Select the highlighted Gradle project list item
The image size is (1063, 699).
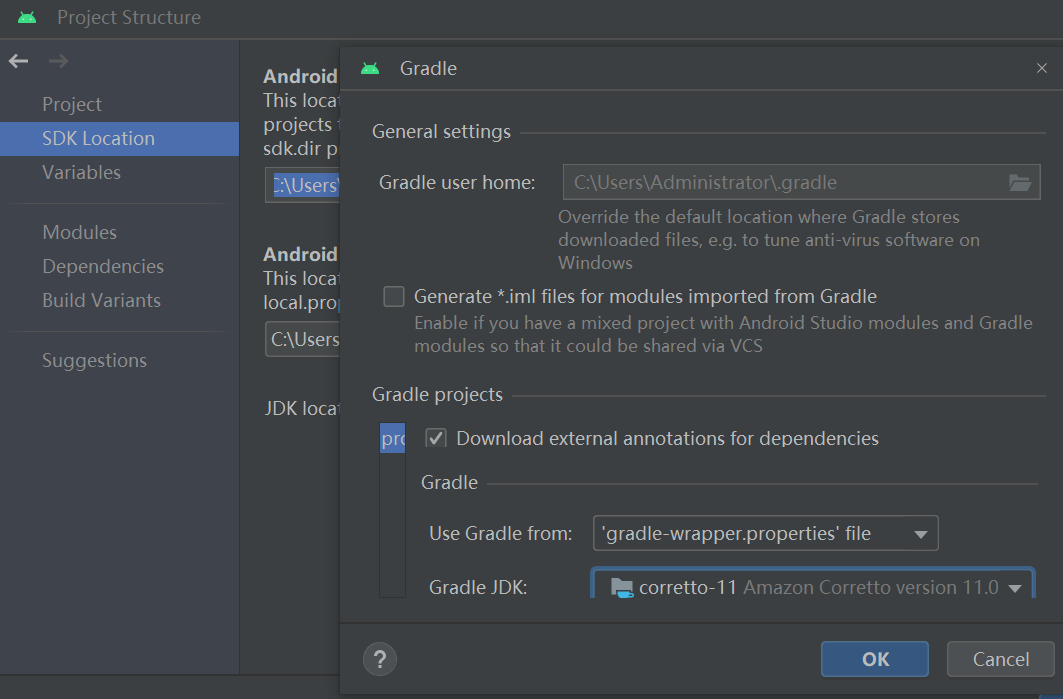[x=393, y=439]
